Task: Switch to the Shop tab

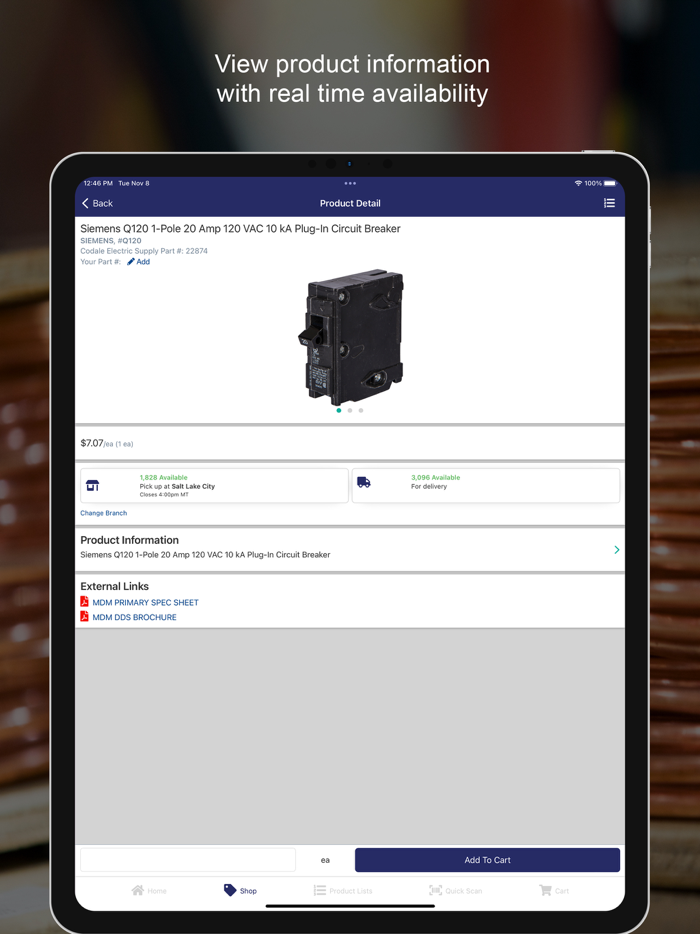Action: [240, 891]
